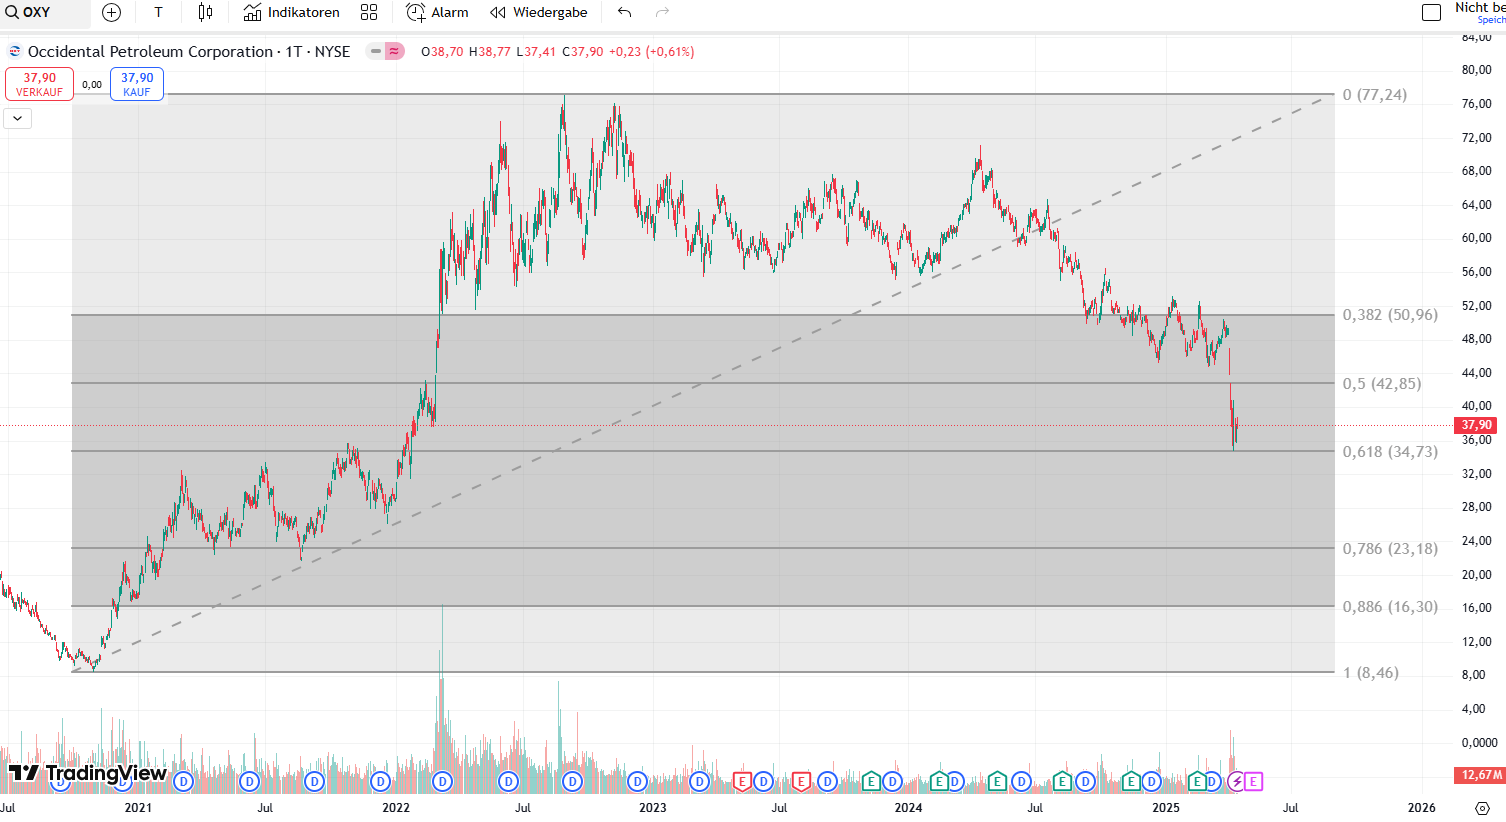Toggle the grey dash pill next to NYSE

[x=375, y=51]
